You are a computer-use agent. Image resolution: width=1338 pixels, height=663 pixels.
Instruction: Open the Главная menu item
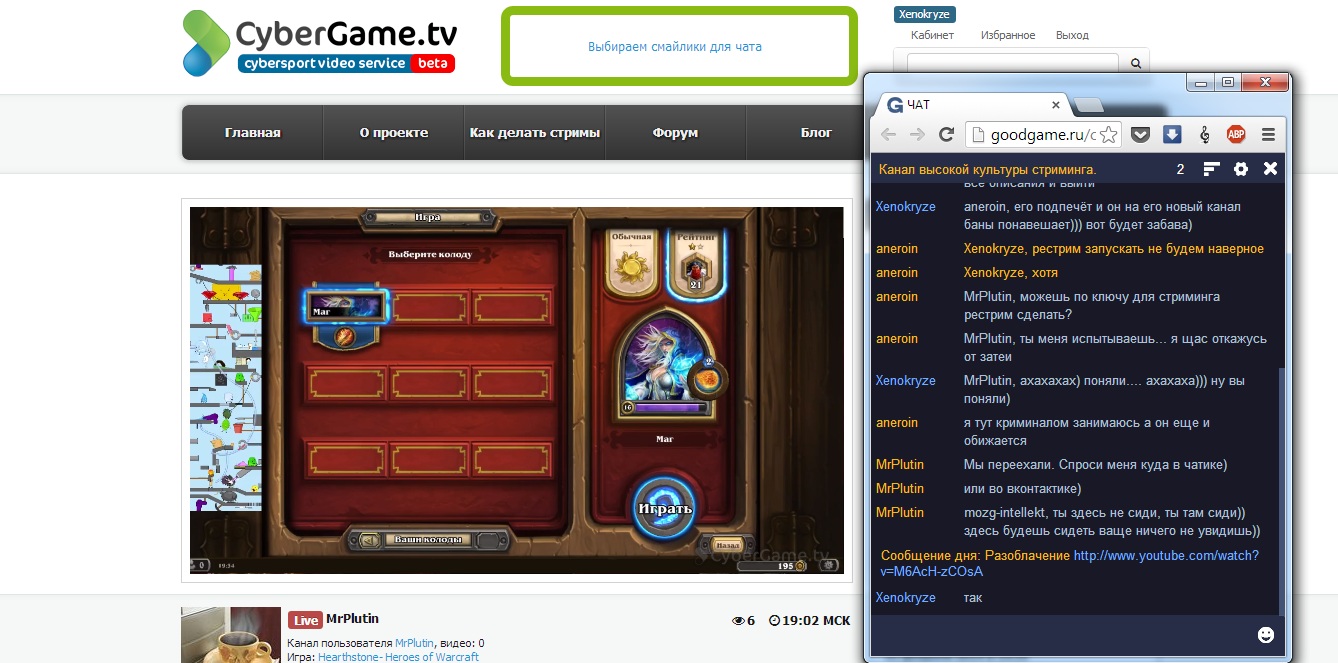click(252, 132)
